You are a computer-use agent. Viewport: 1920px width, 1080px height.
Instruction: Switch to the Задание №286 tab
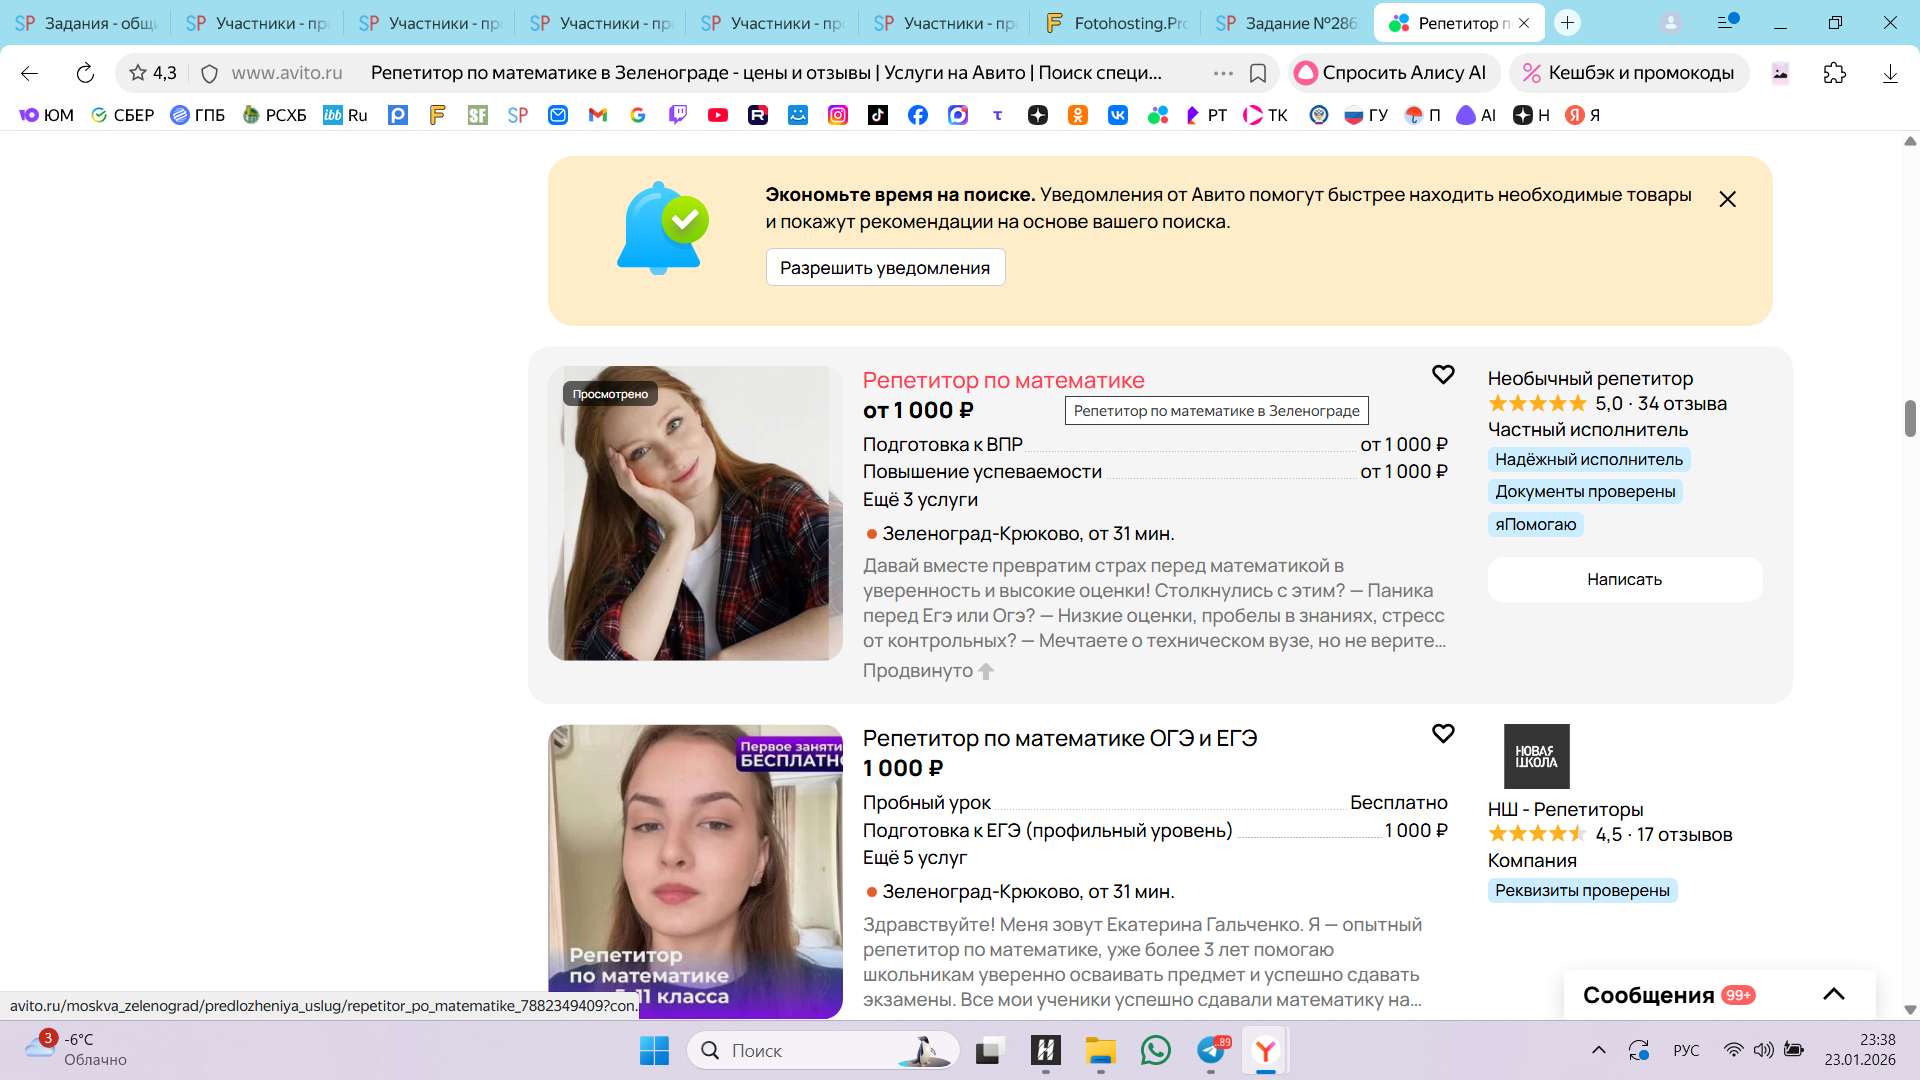click(1287, 22)
